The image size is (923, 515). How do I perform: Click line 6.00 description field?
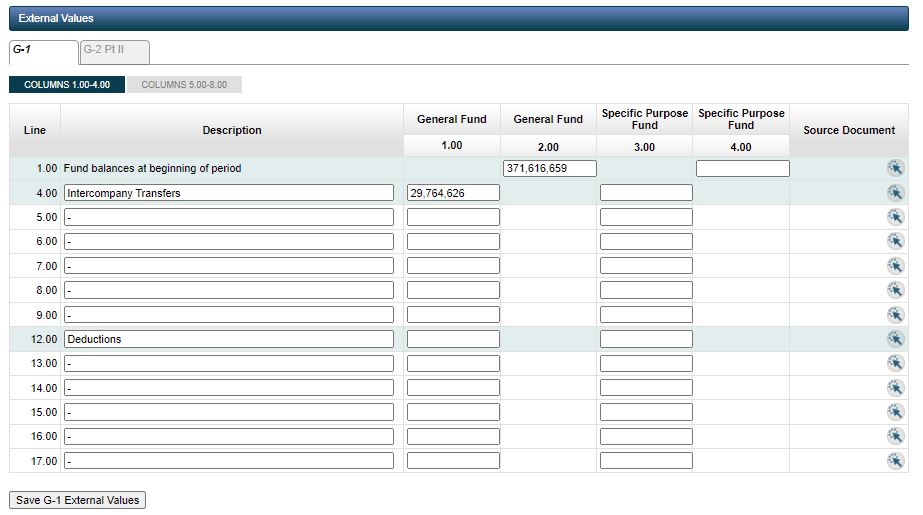pos(229,241)
